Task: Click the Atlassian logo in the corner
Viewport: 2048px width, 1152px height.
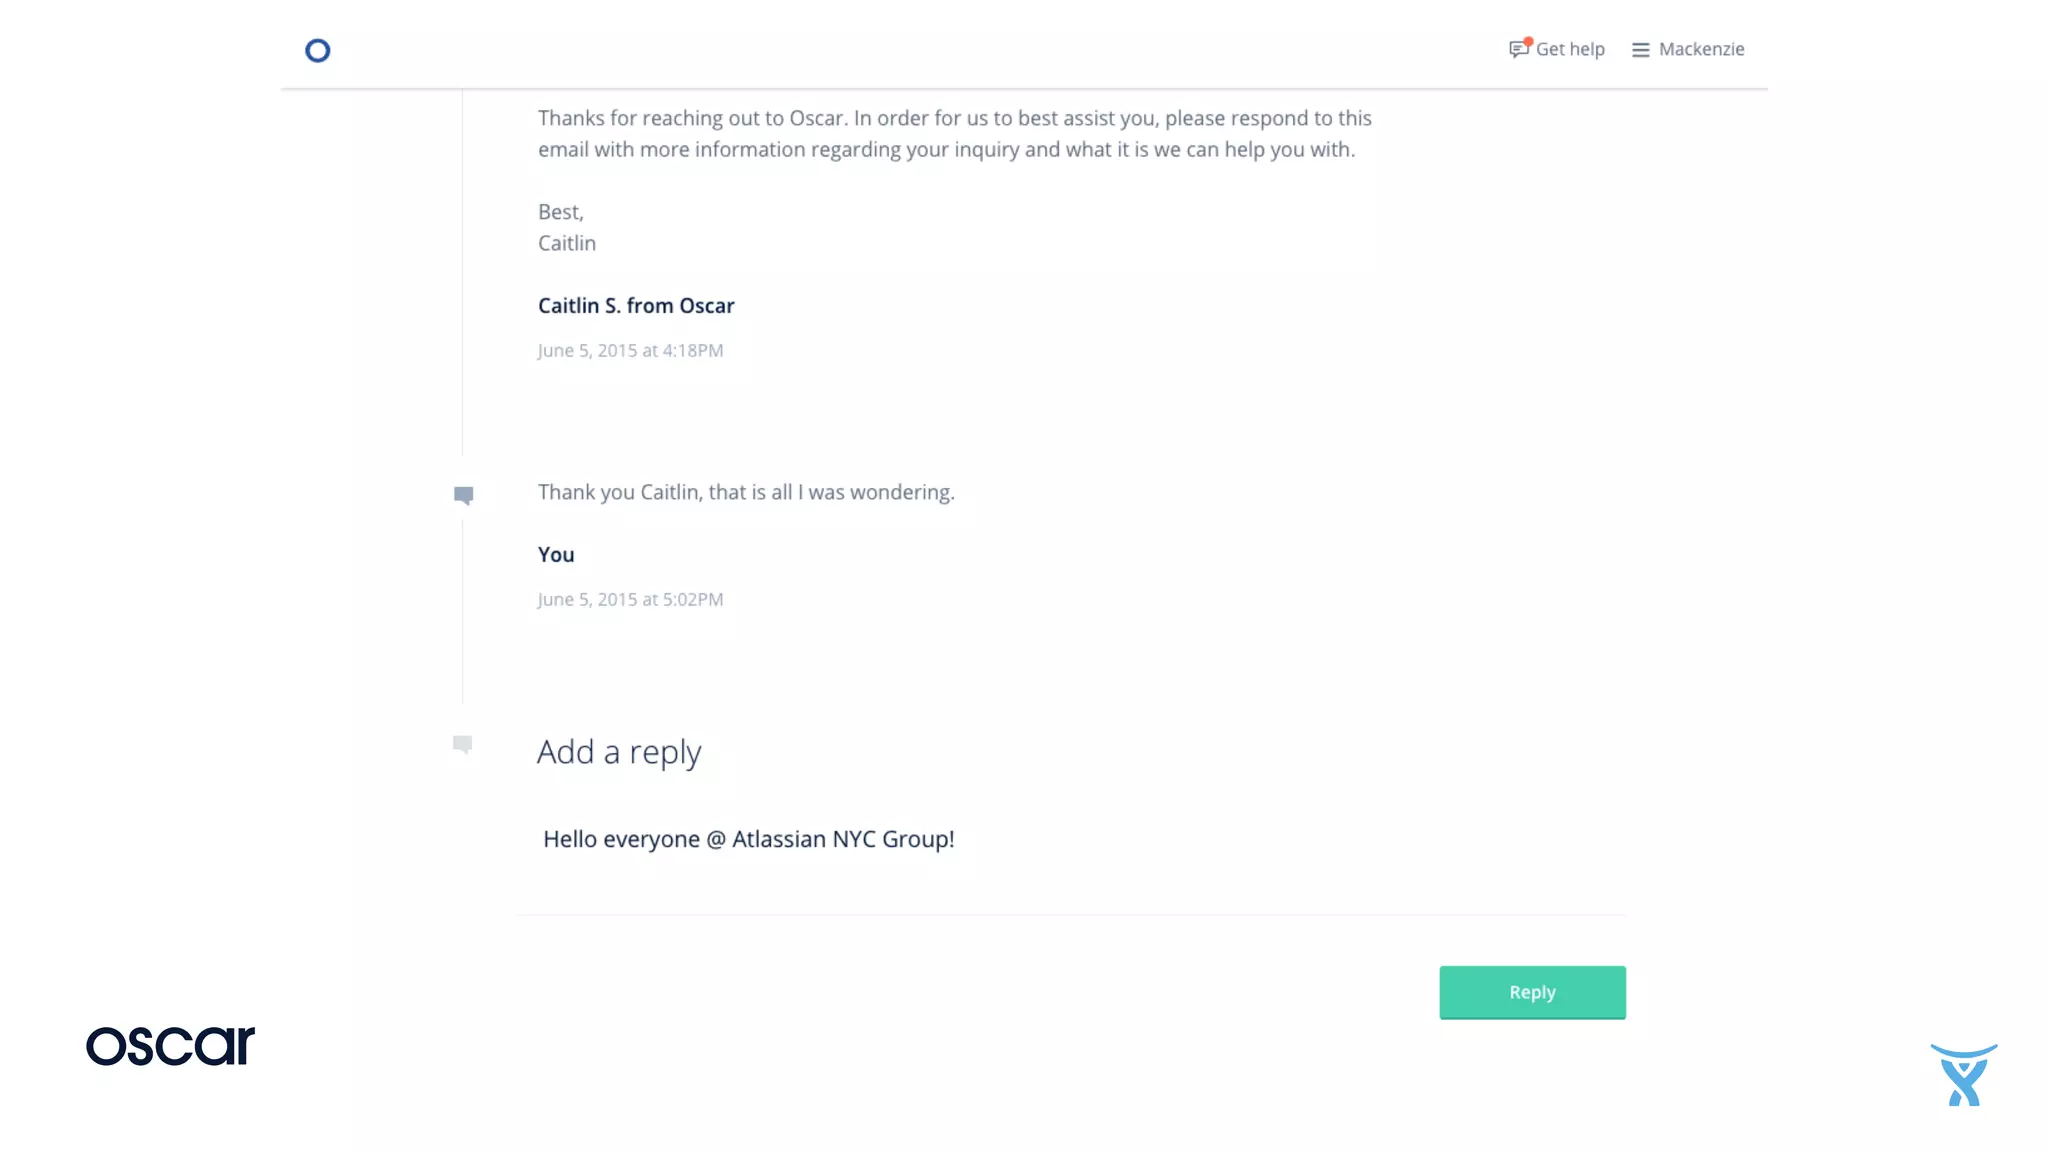Action: click(x=1963, y=1075)
